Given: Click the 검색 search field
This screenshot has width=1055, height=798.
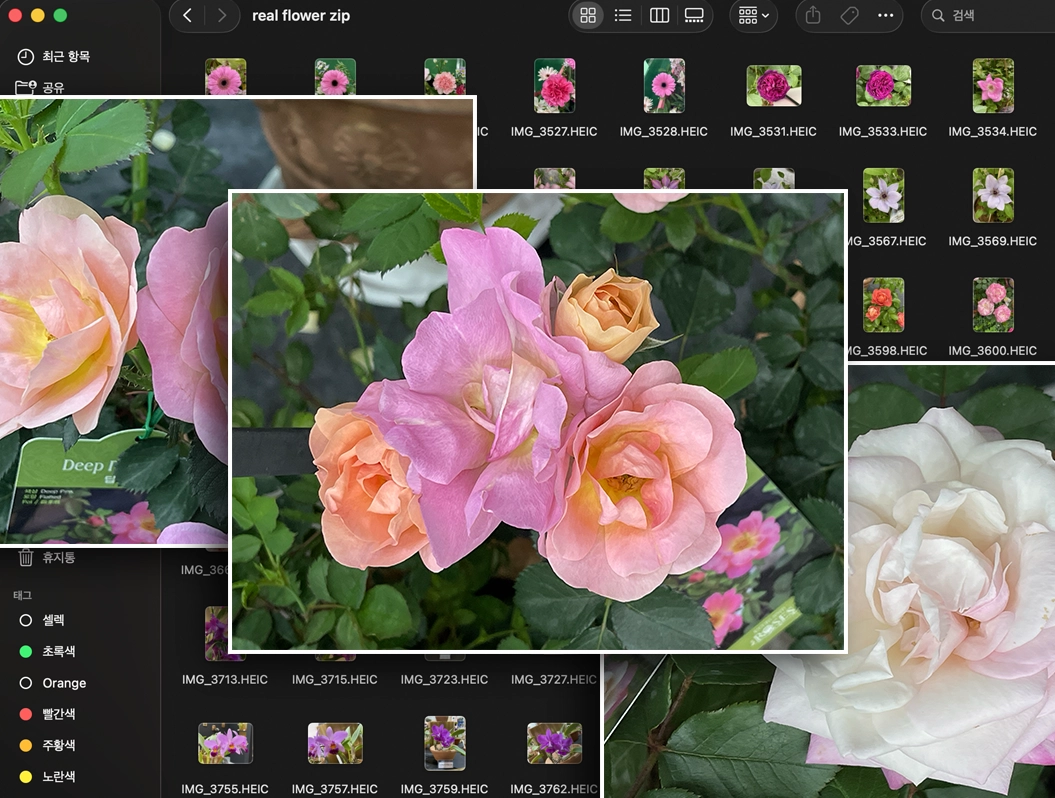Looking at the screenshot, I should click(x=988, y=15).
